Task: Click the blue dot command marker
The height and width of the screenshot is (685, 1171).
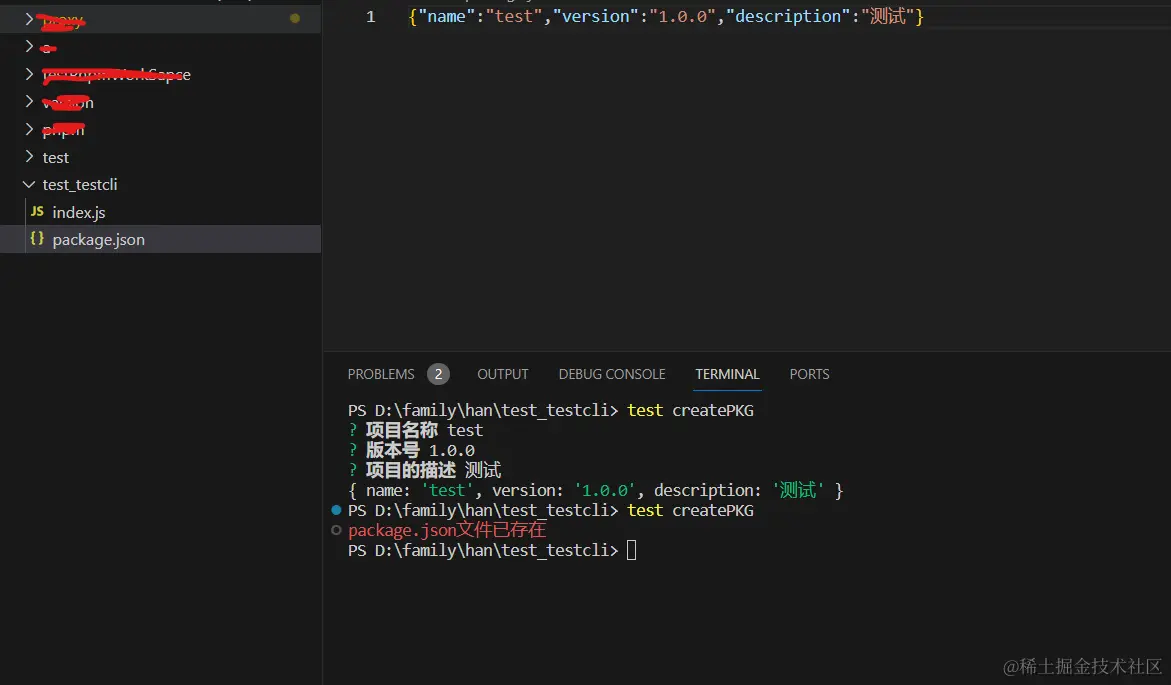Action: pos(336,510)
